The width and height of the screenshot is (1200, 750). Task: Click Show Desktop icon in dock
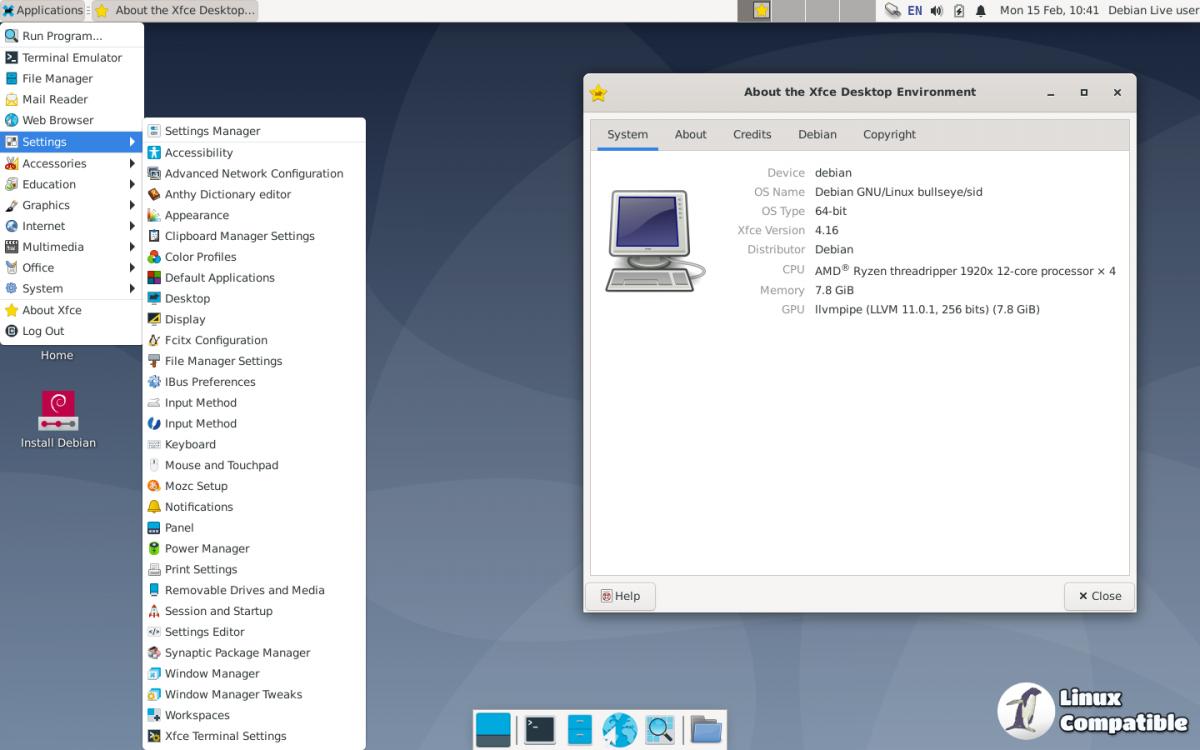493,730
